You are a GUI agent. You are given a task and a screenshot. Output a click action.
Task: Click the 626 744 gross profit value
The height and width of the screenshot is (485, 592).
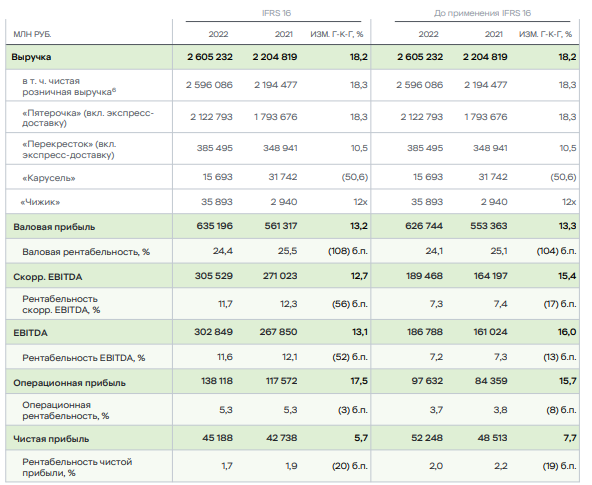click(424, 226)
